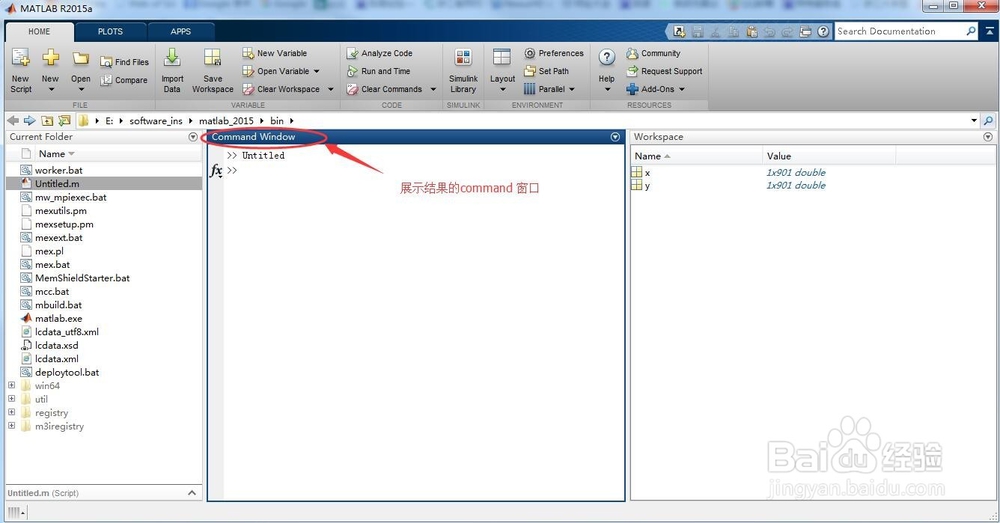The image size is (1000, 523).
Task: Click the Help question mark icon
Action: pyautogui.click(x=607, y=57)
